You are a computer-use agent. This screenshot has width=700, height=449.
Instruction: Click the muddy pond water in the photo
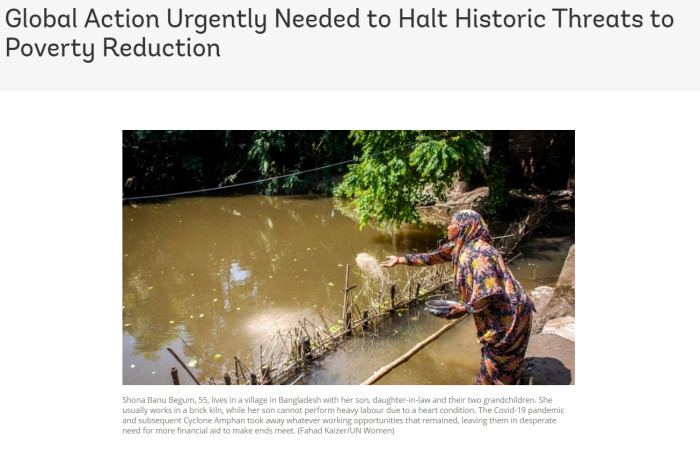pyautogui.click(x=223, y=268)
